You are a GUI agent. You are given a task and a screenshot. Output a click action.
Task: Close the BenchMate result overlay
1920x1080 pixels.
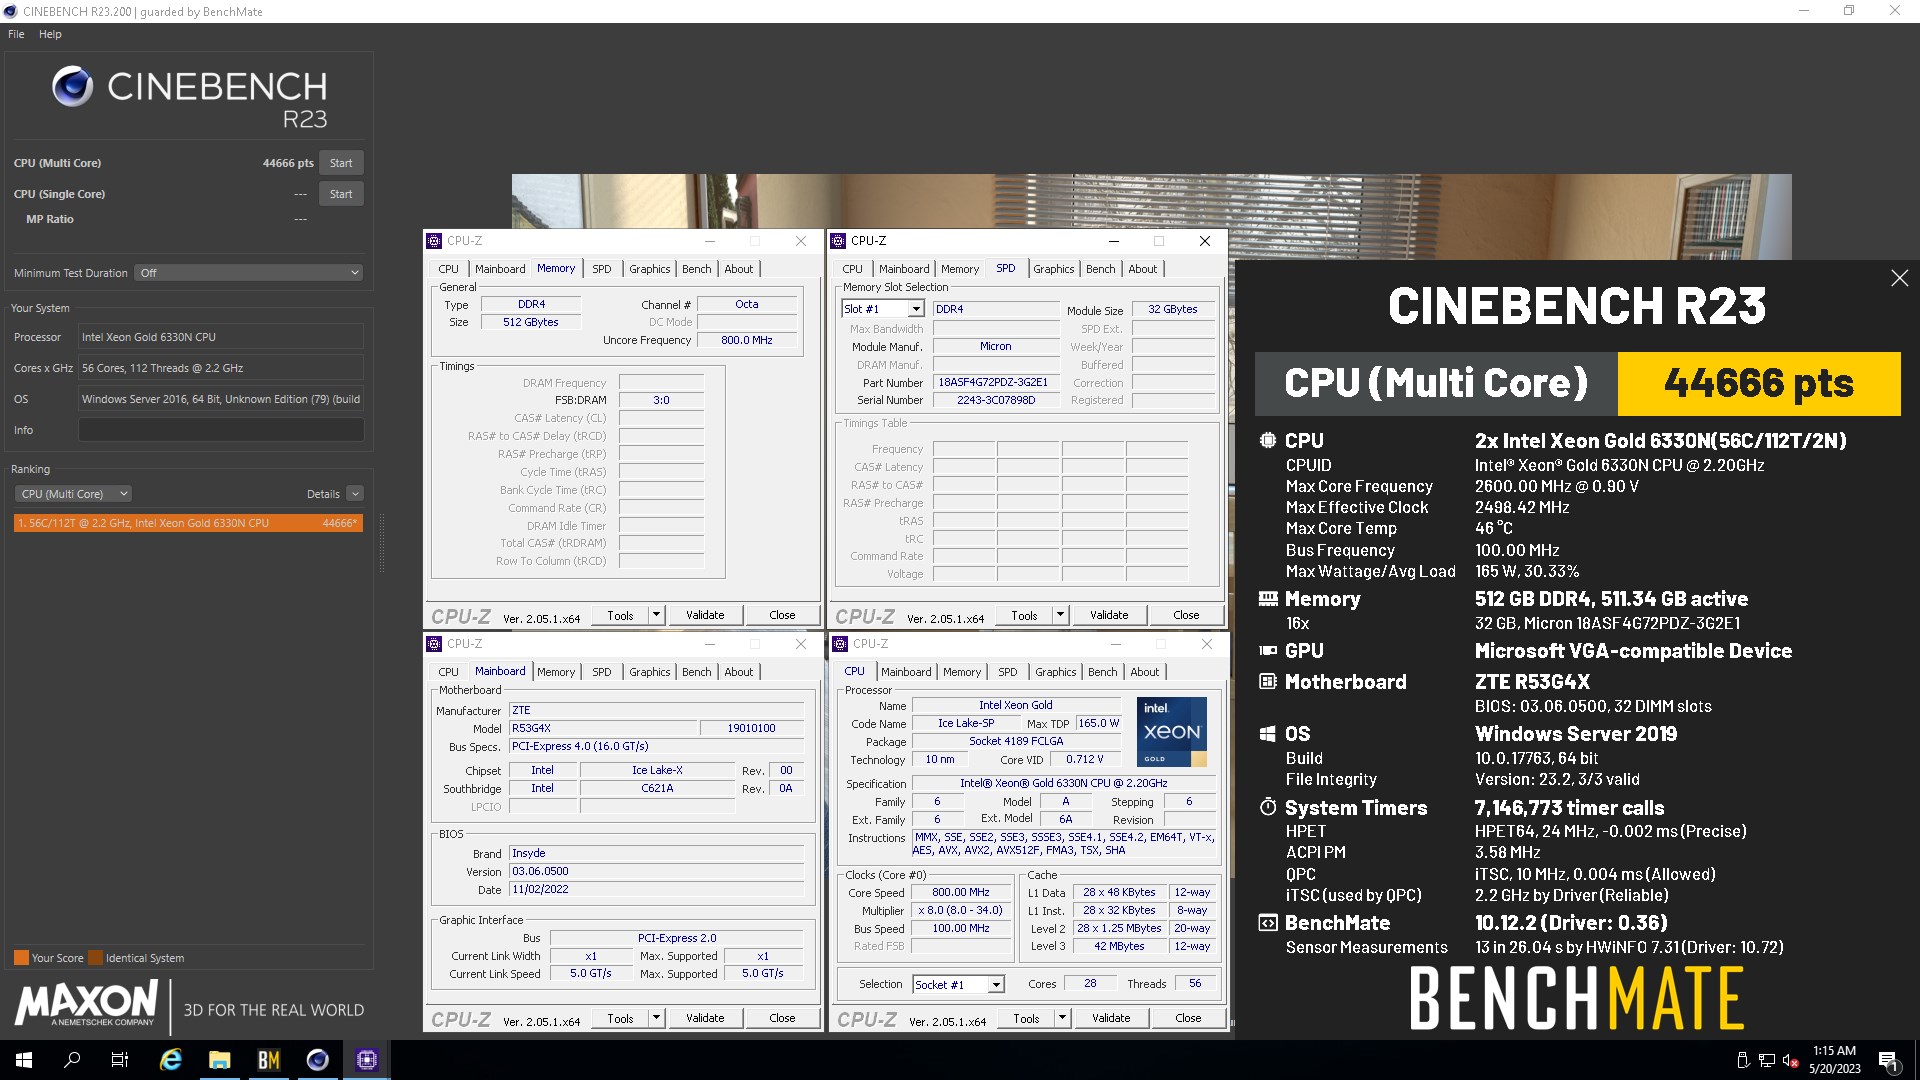[1899, 278]
